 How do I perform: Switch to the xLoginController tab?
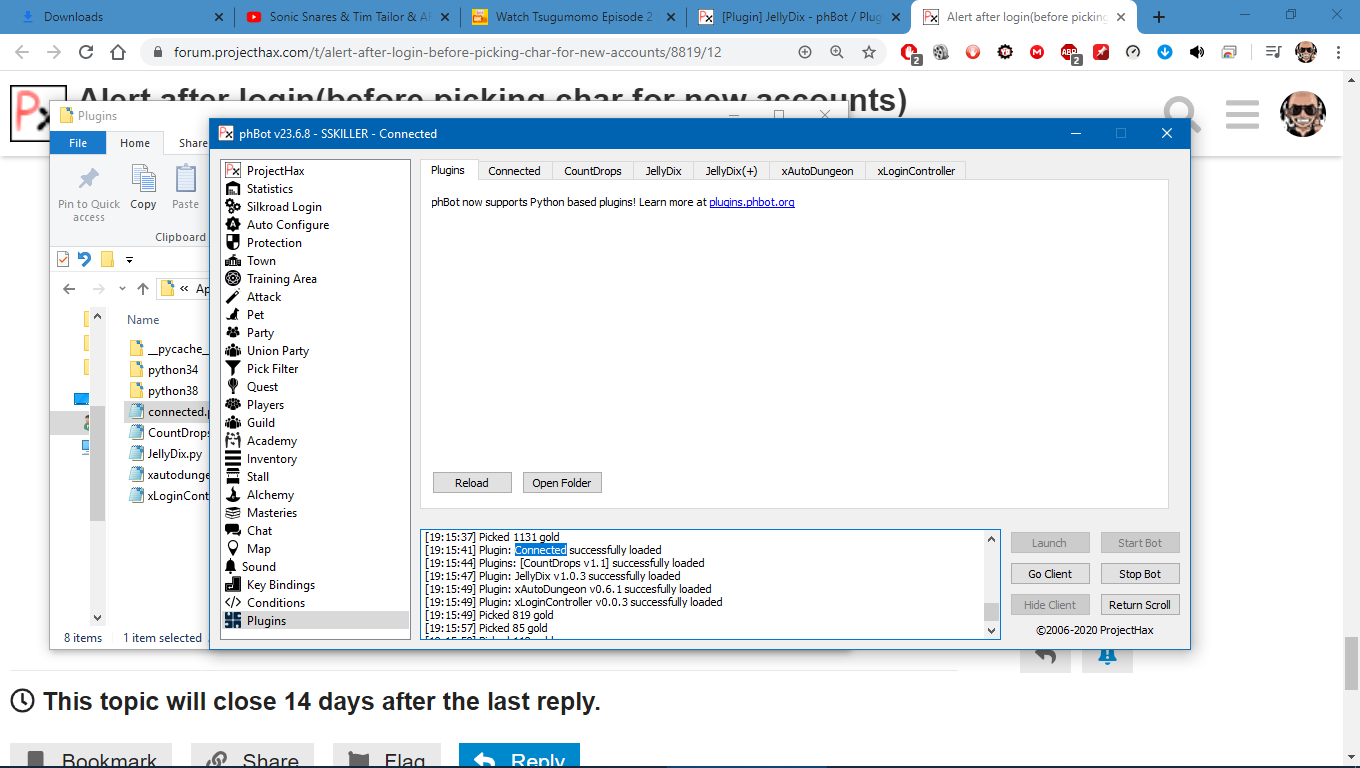[x=915, y=171]
